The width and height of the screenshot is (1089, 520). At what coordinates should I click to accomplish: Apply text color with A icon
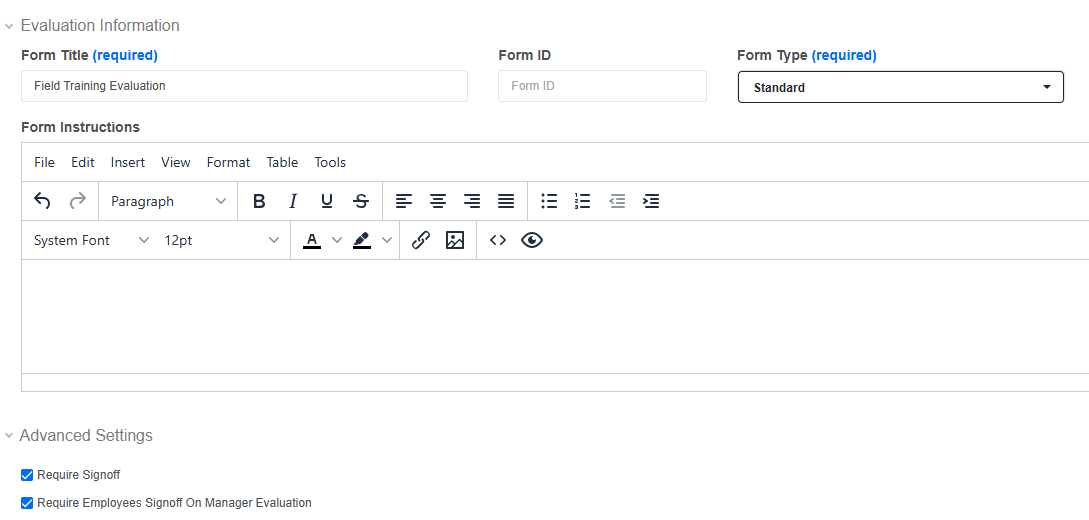(312, 240)
